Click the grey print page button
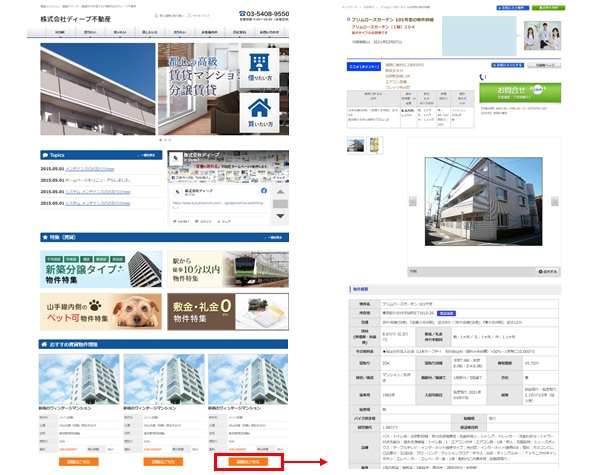Image resolution: width=600 pixels, height=475 pixels. (544, 65)
